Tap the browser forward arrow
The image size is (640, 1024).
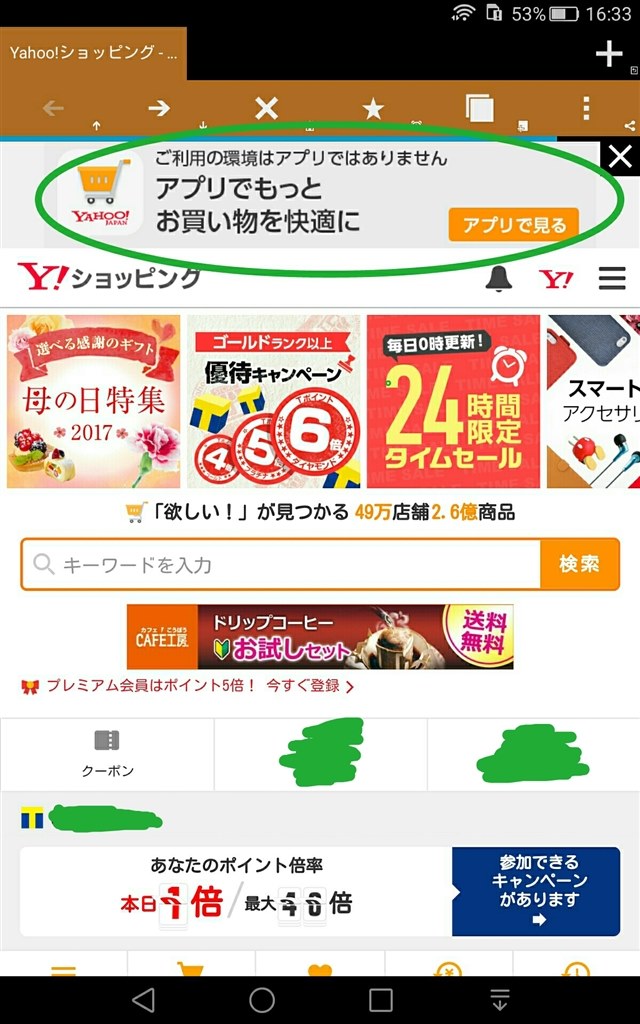point(159,108)
